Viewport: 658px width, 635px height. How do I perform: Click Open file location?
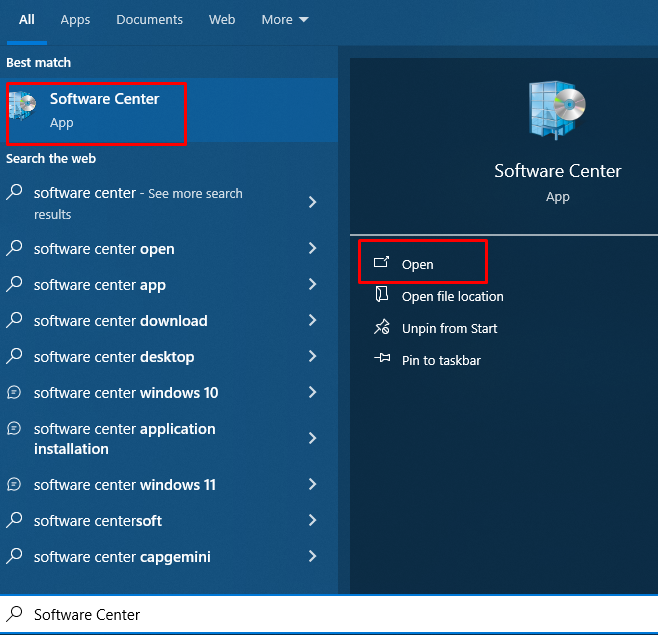[x=452, y=297]
